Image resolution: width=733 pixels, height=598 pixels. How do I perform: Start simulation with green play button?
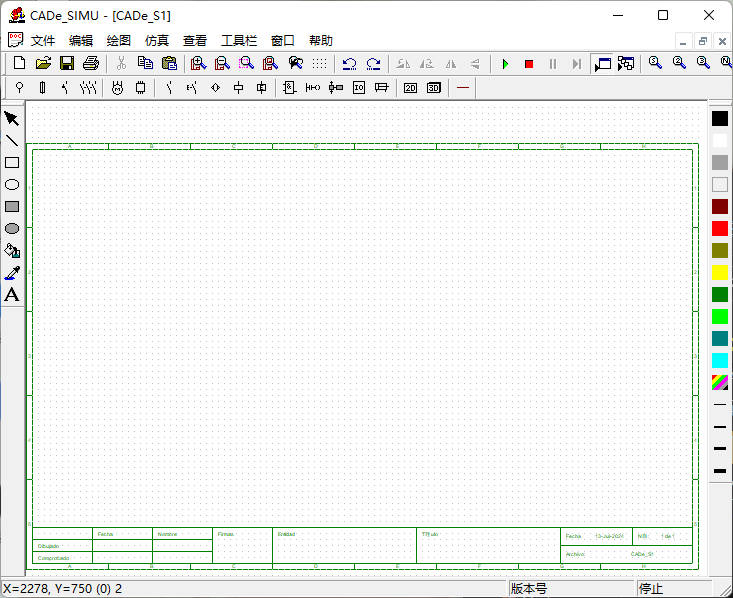coord(505,64)
